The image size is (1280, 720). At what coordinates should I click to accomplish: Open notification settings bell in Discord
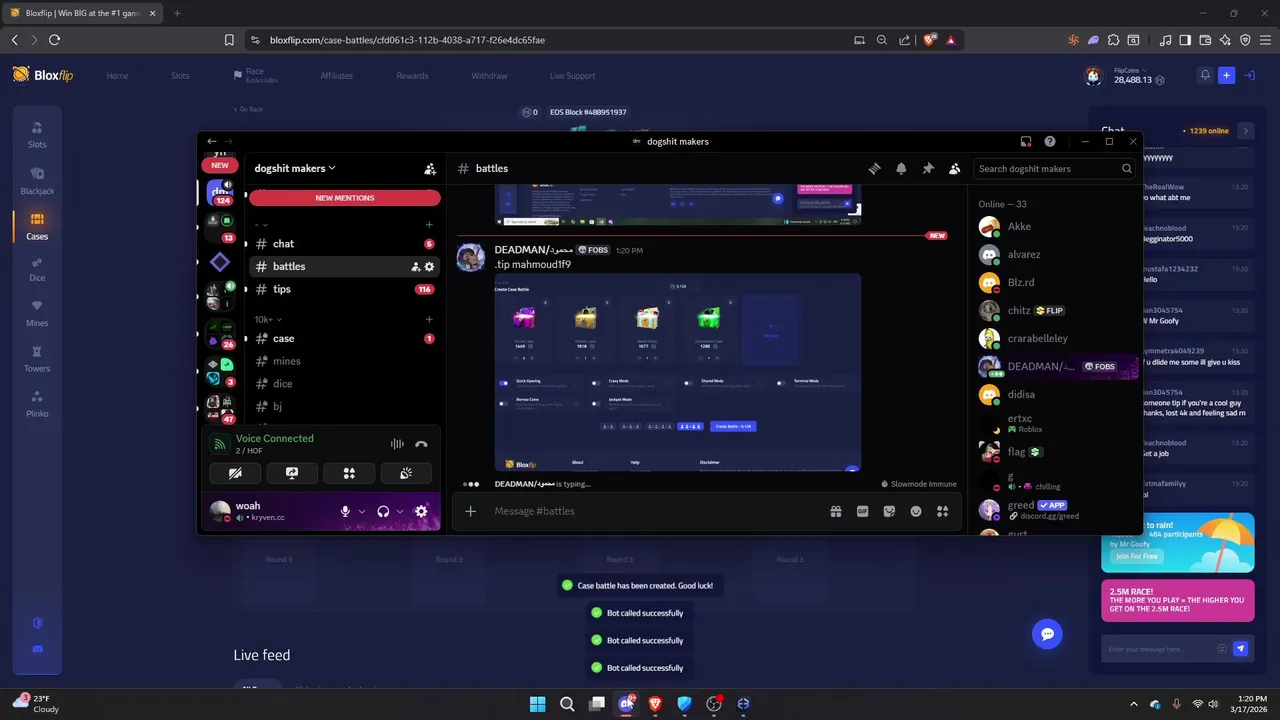[x=901, y=169]
